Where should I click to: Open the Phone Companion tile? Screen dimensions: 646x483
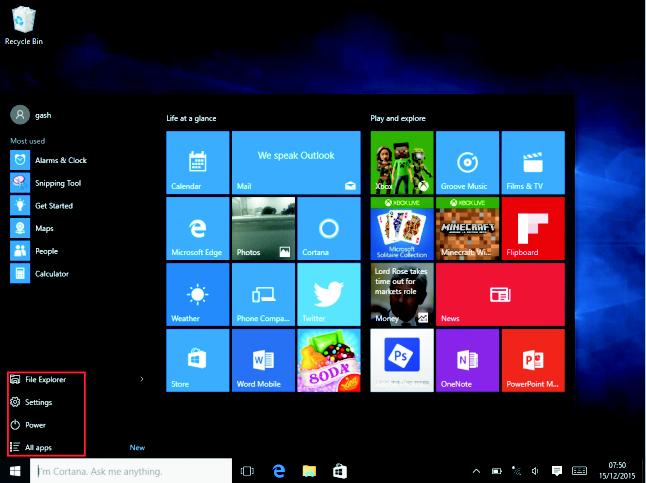click(264, 294)
